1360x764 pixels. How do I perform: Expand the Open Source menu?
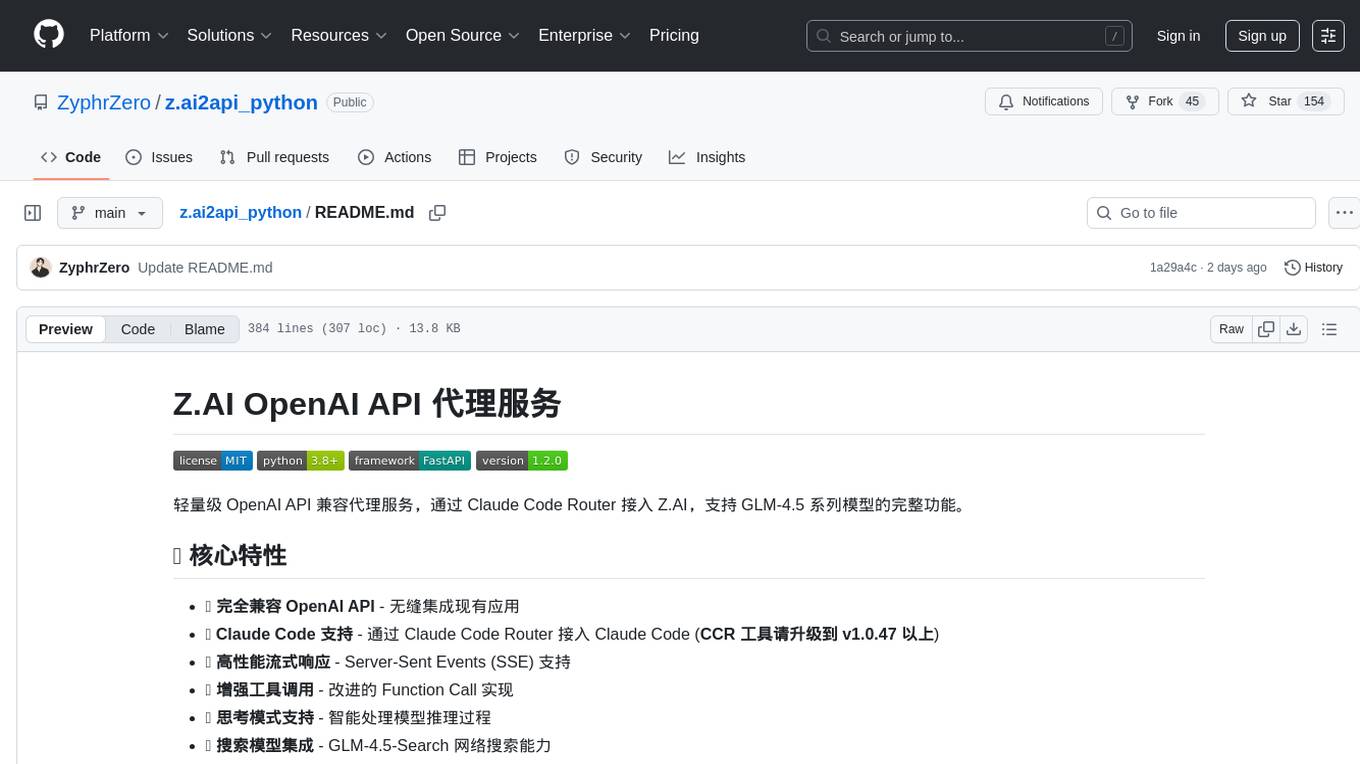click(463, 35)
